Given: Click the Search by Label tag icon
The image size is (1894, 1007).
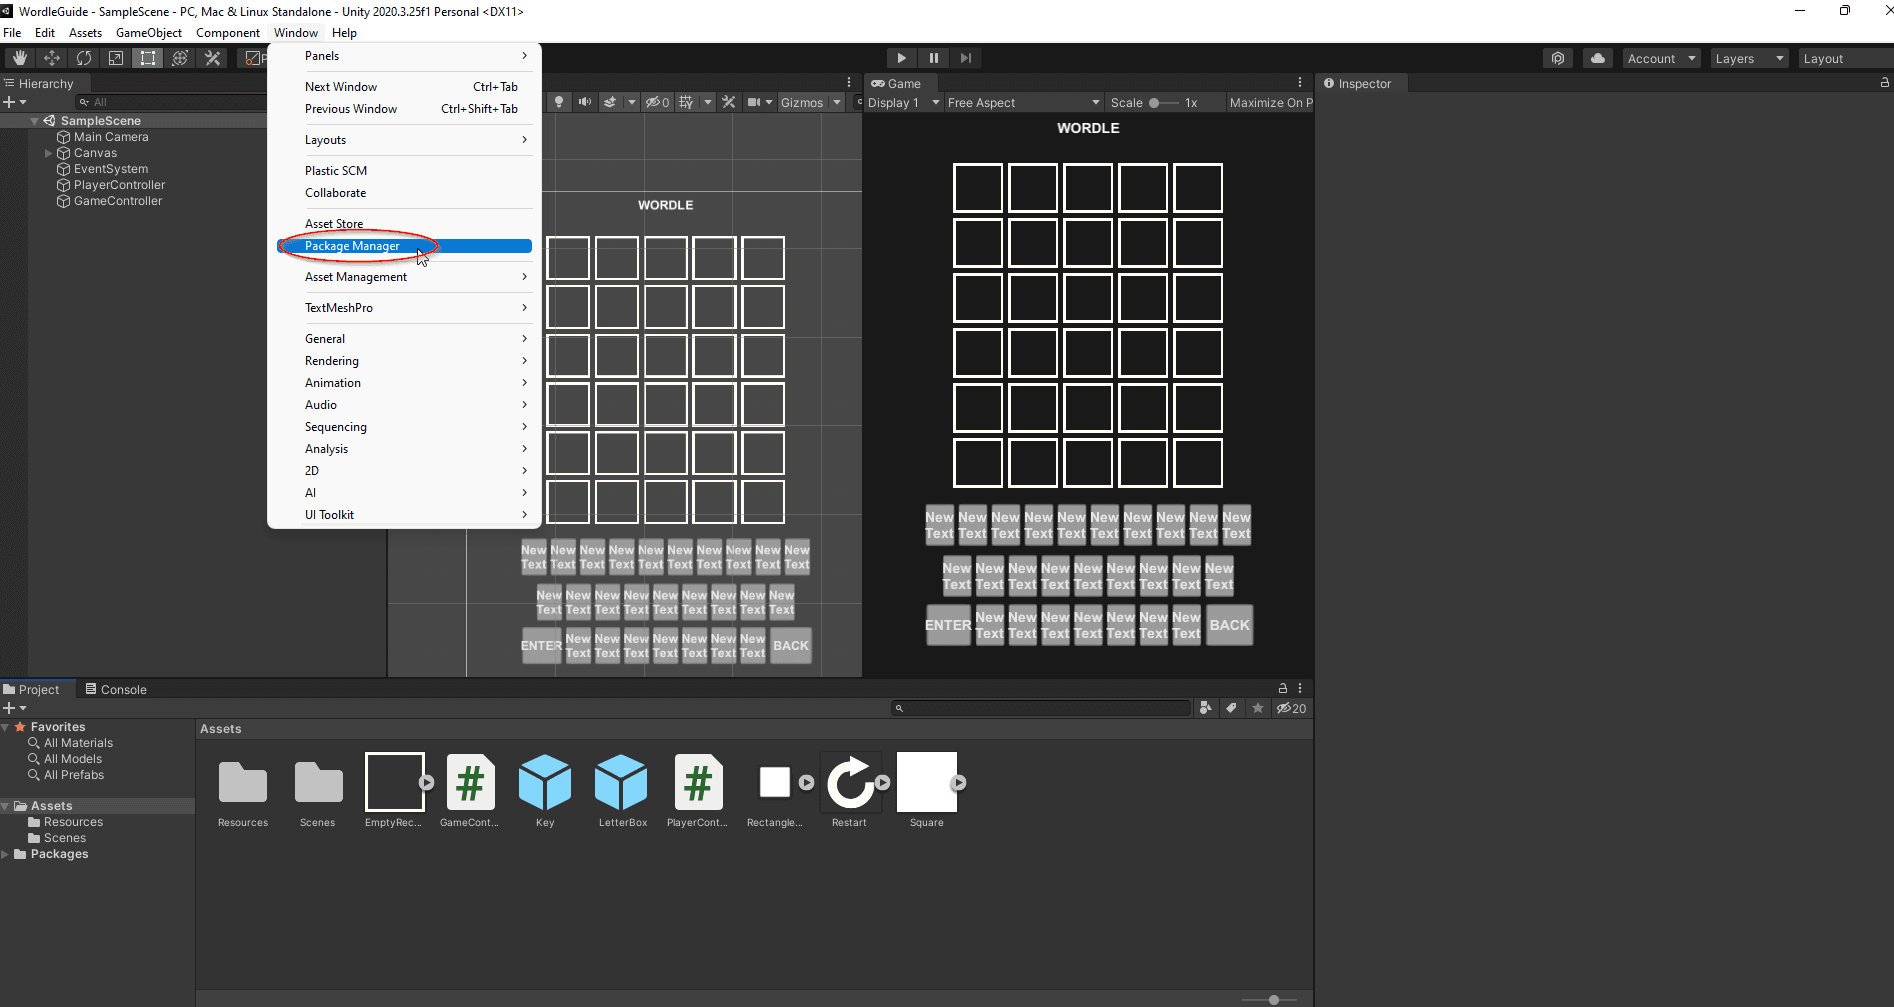Looking at the screenshot, I should 1232,708.
